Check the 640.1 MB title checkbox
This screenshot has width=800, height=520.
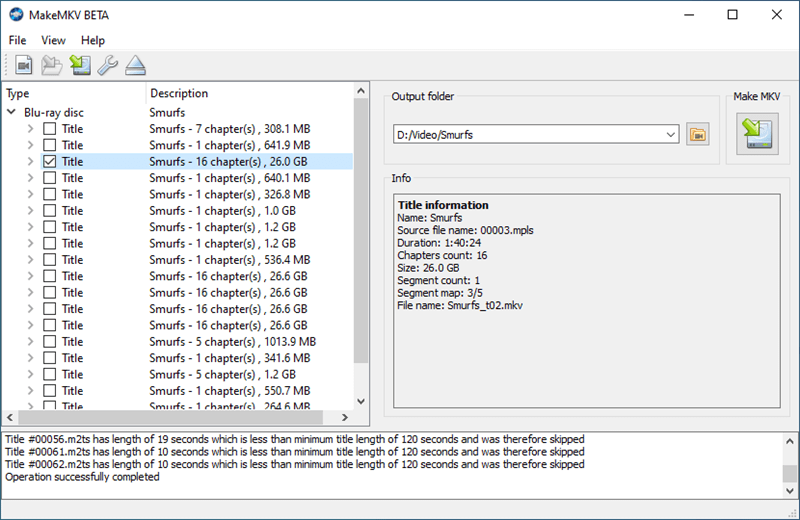[x=49, y=178]
